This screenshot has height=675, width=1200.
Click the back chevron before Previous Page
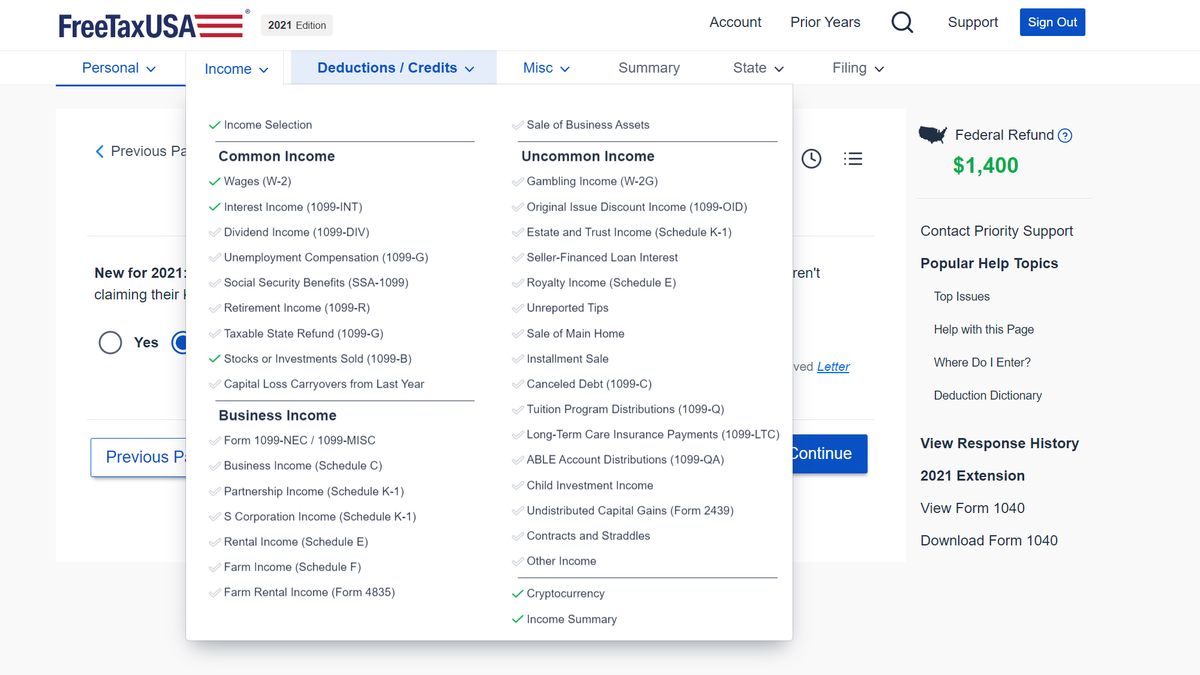pos(98,151)
